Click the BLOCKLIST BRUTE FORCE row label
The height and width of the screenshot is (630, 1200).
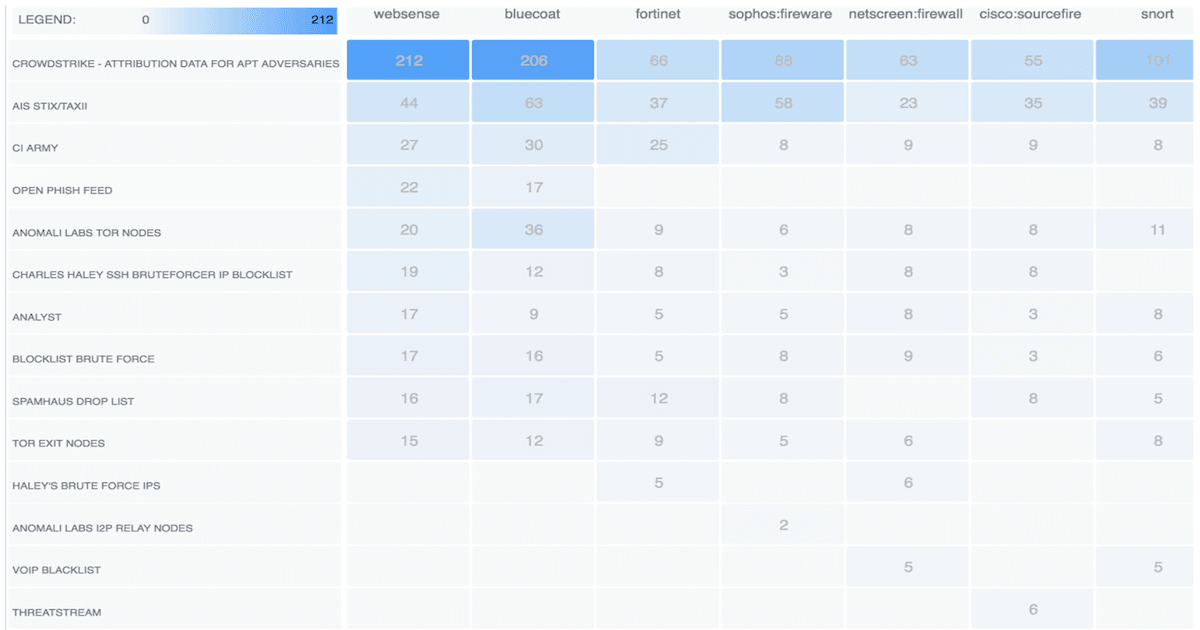click(x=83, y=359)
